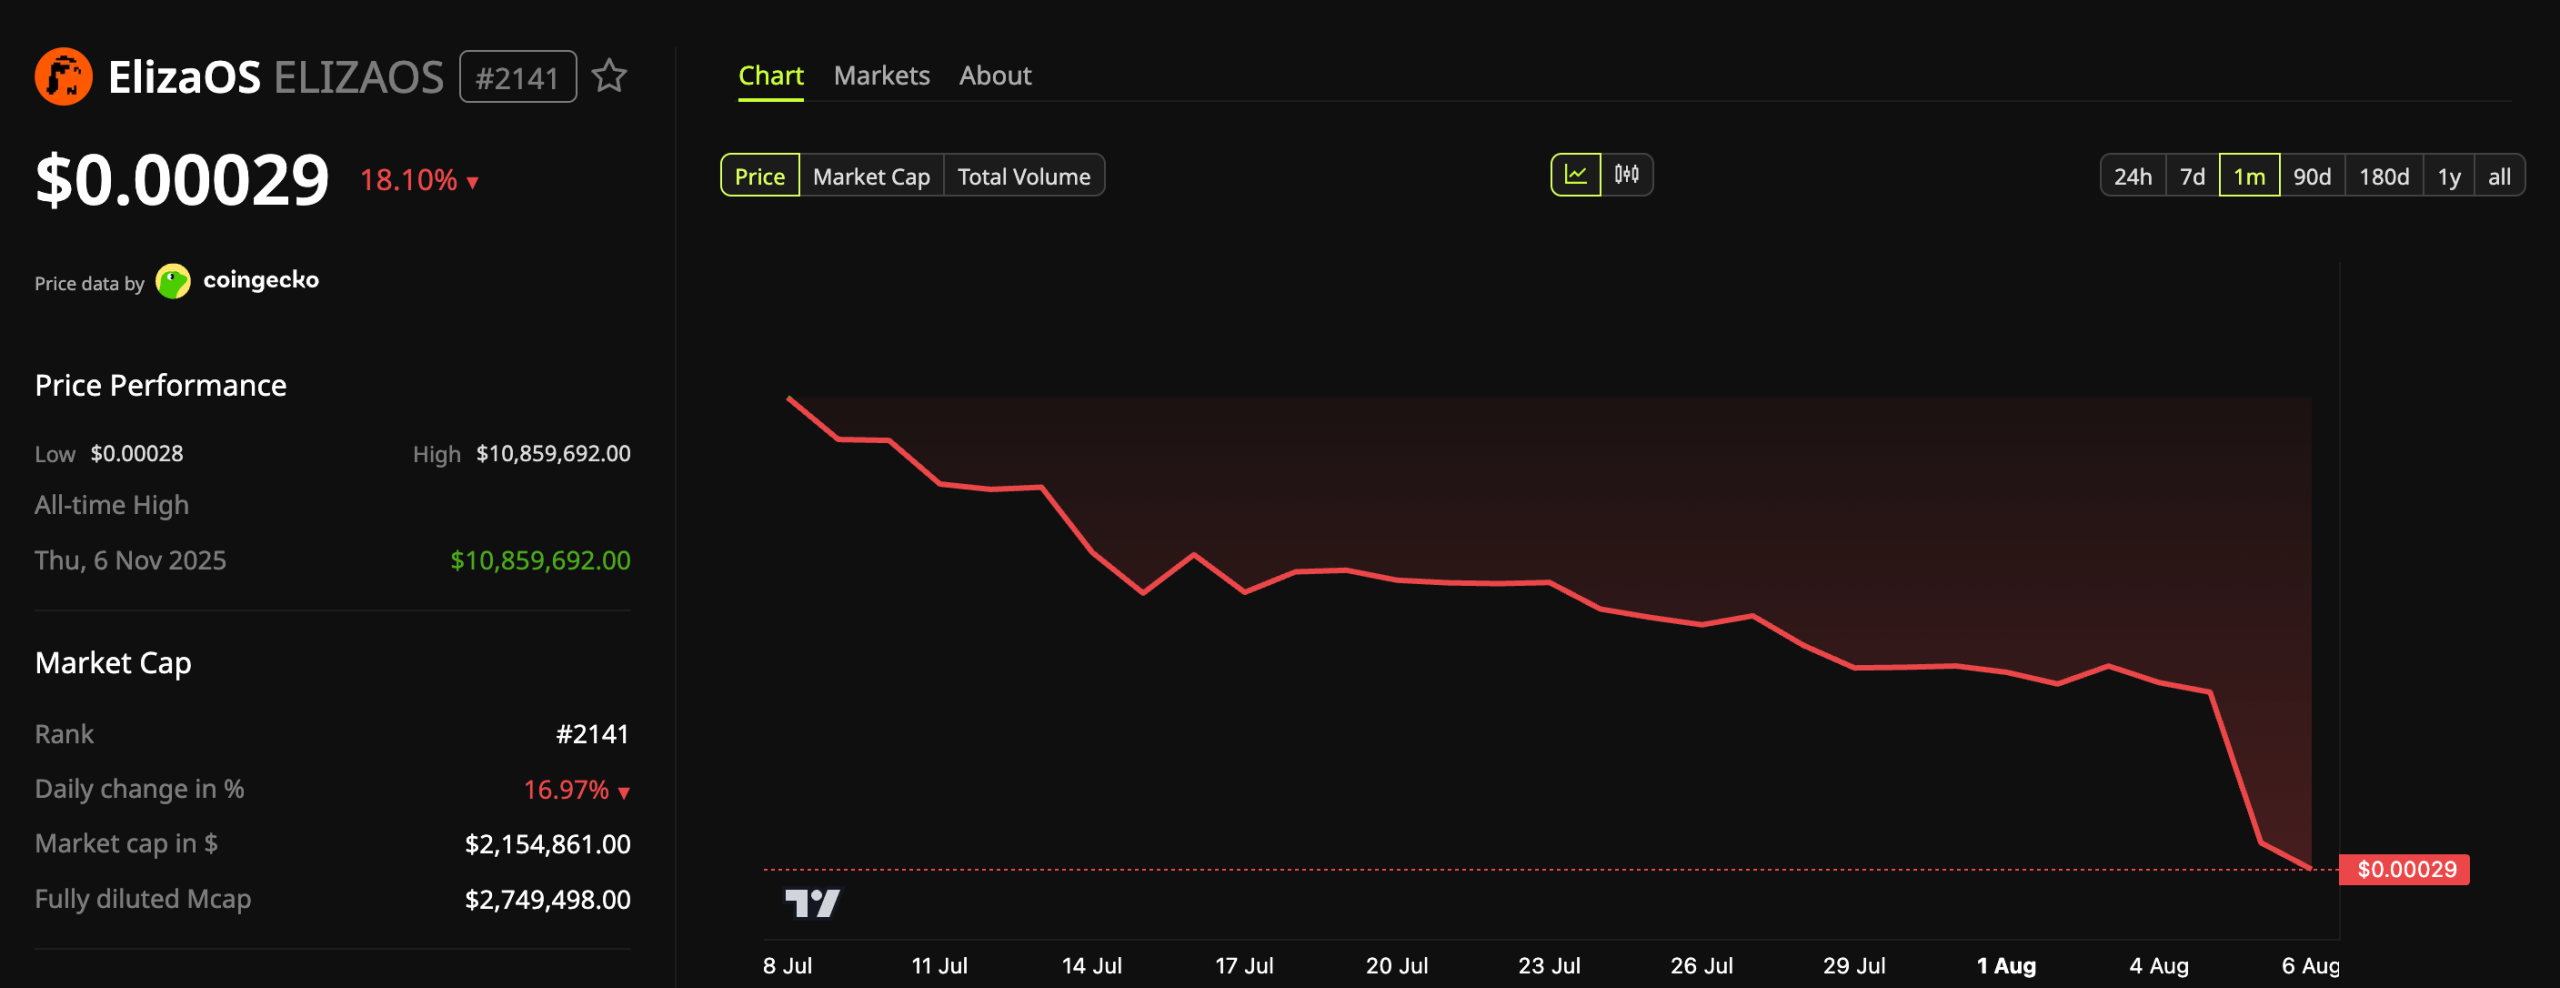The image size is (2560, 988).
Task: Click the Daily change 16.97% value
Action: (x=577, y=790)
